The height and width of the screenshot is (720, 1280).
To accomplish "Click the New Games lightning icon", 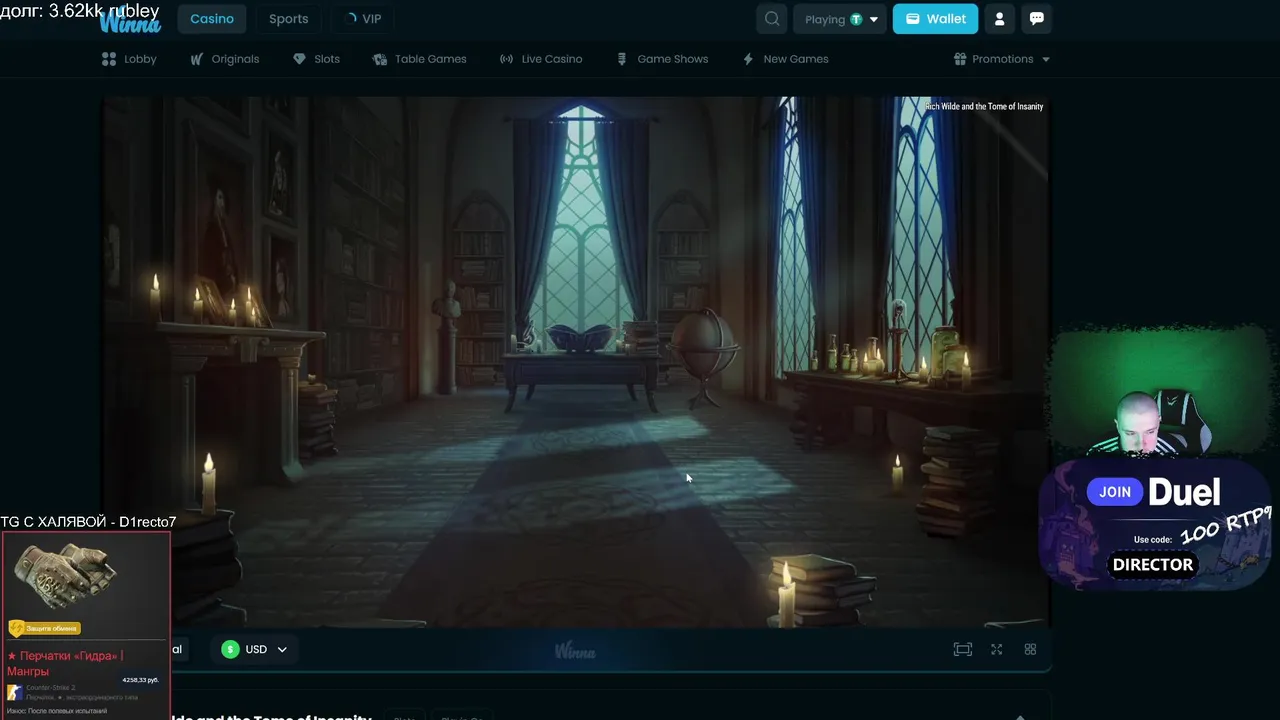I will click(748, 59).
